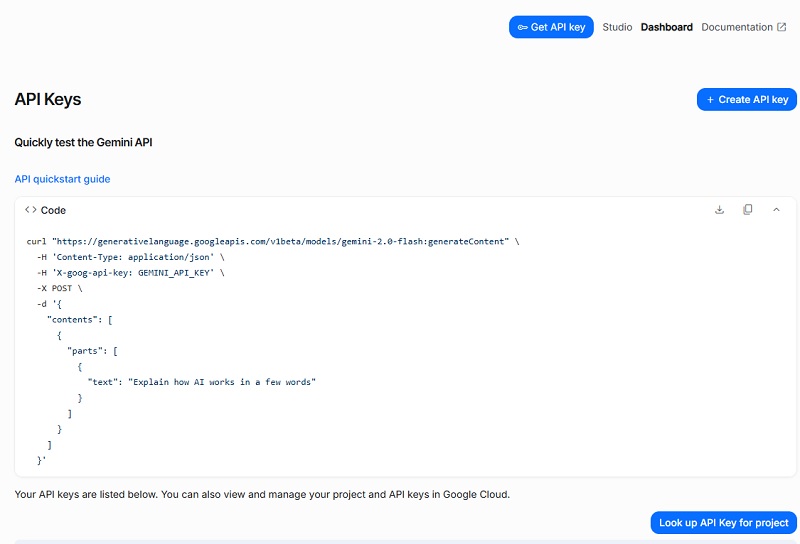Open the Studio tab

click(617, 28)
